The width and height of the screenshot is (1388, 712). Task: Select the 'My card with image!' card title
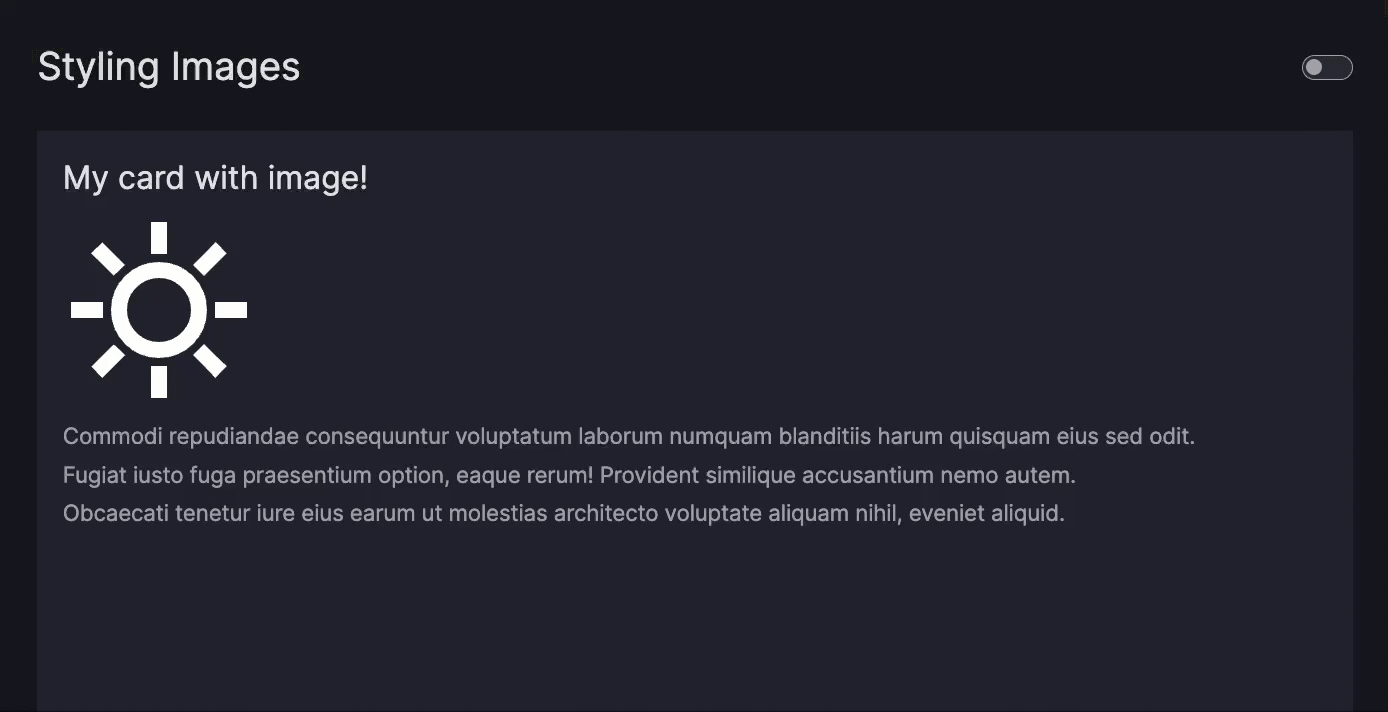click(215, 178)
